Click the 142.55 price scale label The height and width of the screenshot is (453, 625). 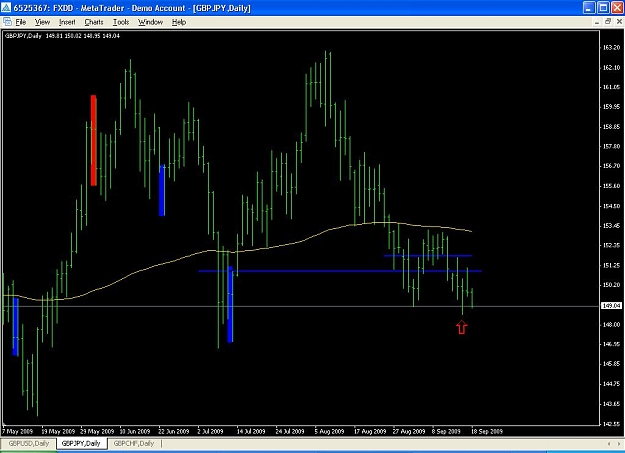click(x=611, y=423)
